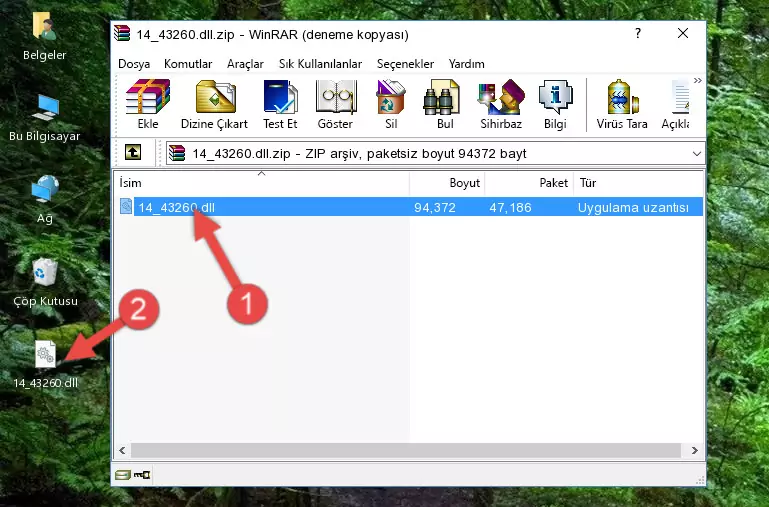The width and height of the screenshot is (769, 507).
Task: Click the Sil delete icon
Action: pos(391,104)
